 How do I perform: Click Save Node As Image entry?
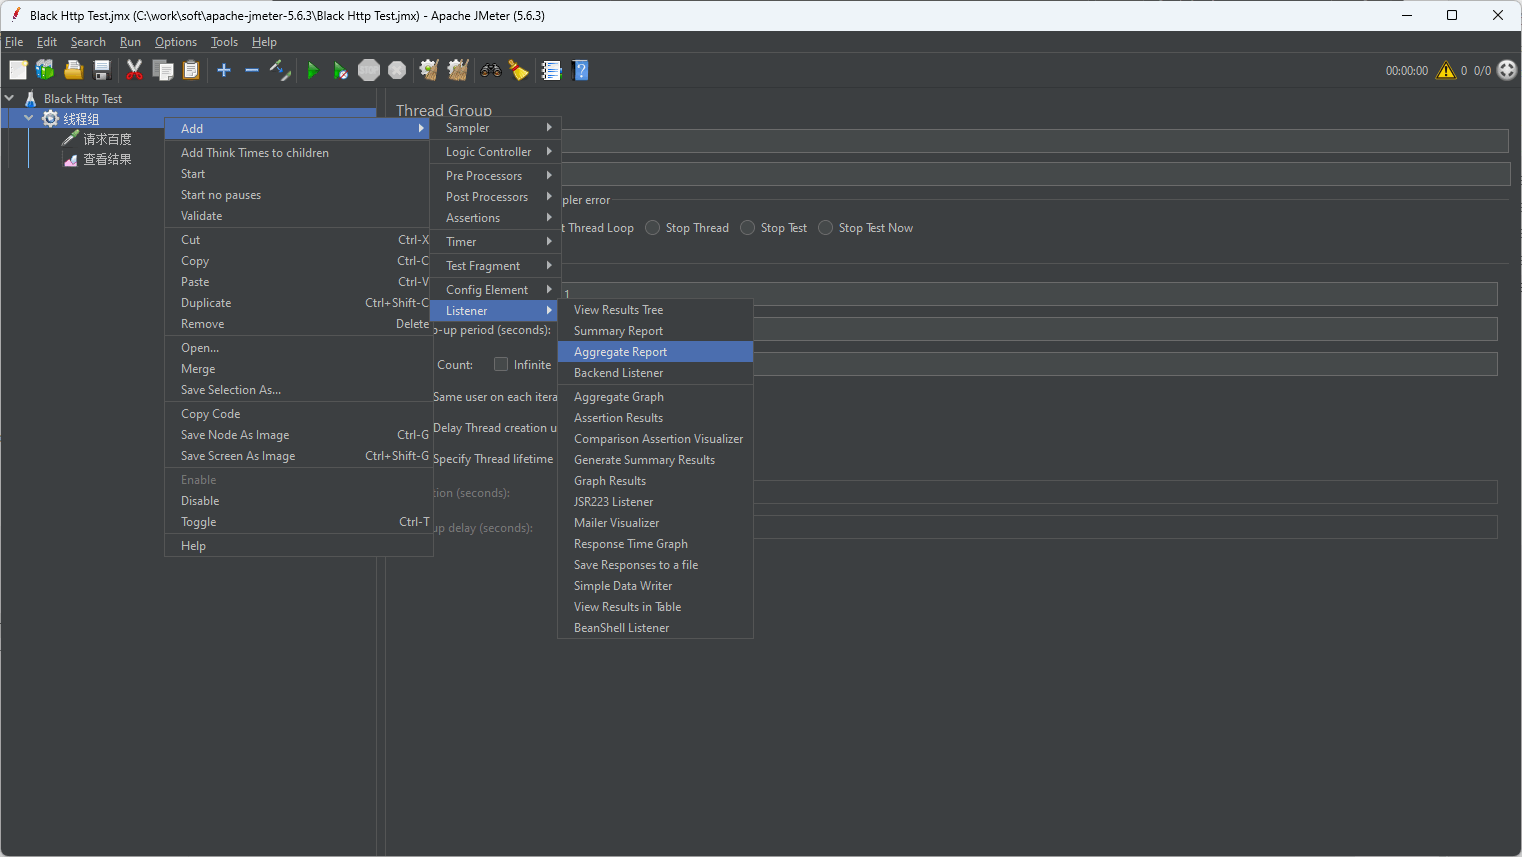click(298, 435)
